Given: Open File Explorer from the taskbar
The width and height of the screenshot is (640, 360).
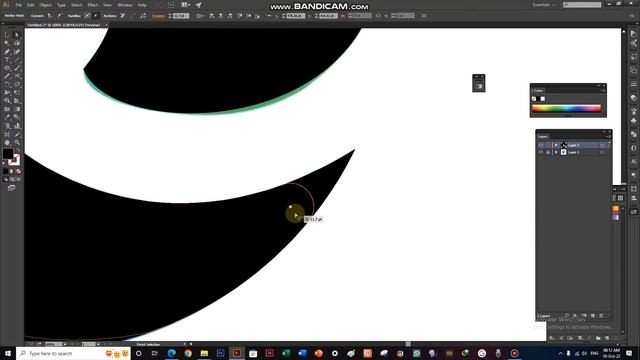Looking at the screenshot, I should coord(204,353).
